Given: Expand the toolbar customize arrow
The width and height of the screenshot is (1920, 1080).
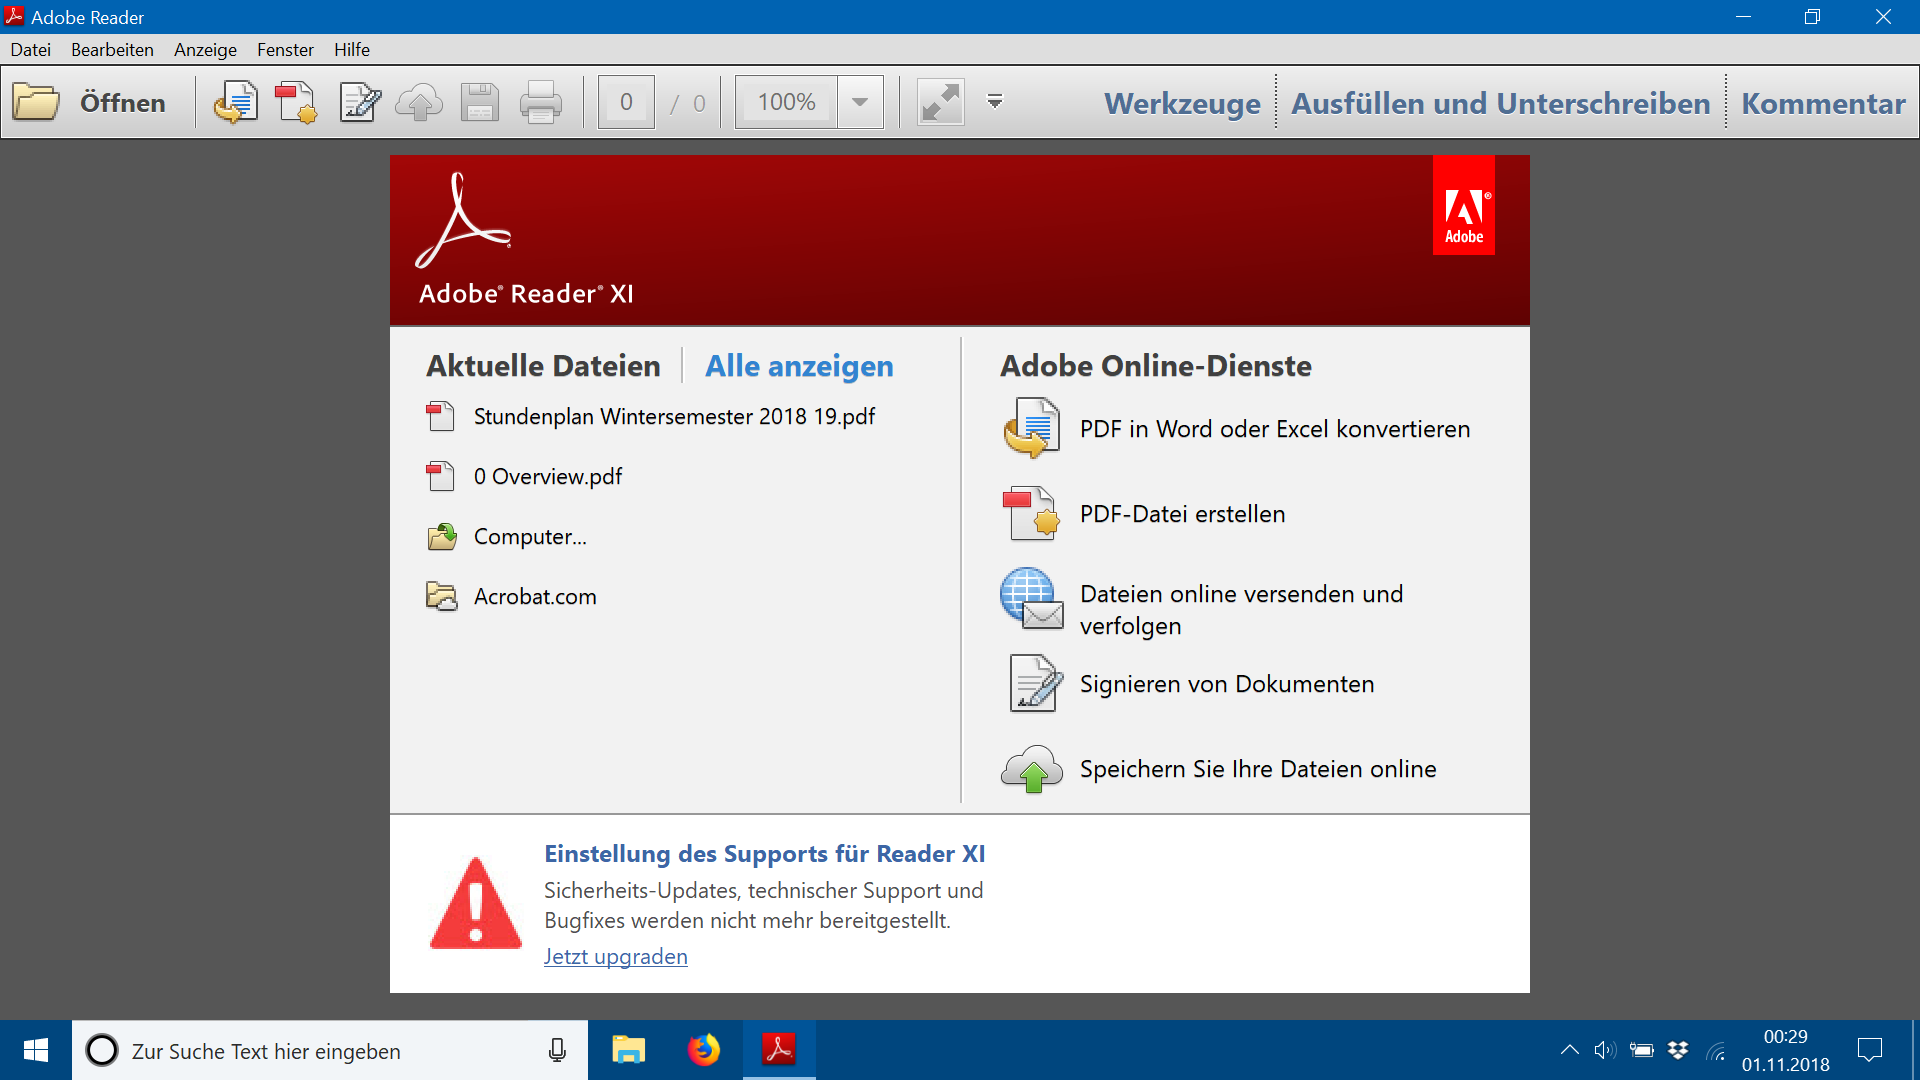Looking at the screenshot, I should 995,102.
